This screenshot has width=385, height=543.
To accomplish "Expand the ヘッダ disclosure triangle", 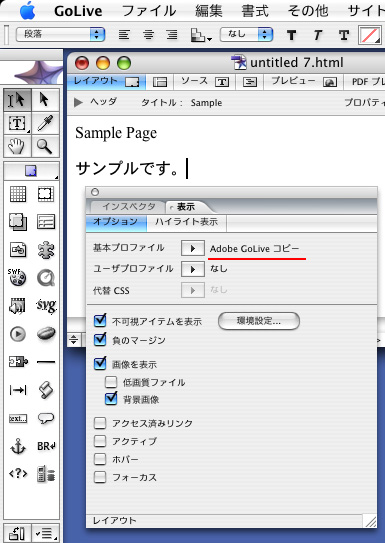I will [79, 103].
